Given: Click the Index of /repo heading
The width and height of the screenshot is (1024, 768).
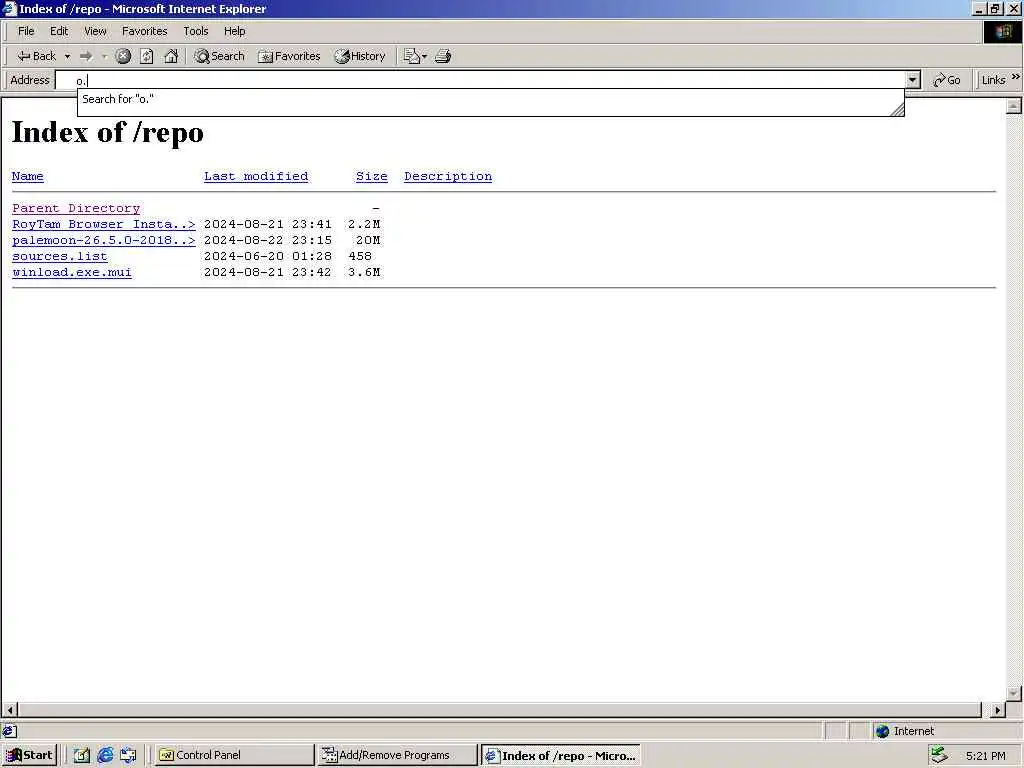Looking at the screenshot, I should 108,132.
